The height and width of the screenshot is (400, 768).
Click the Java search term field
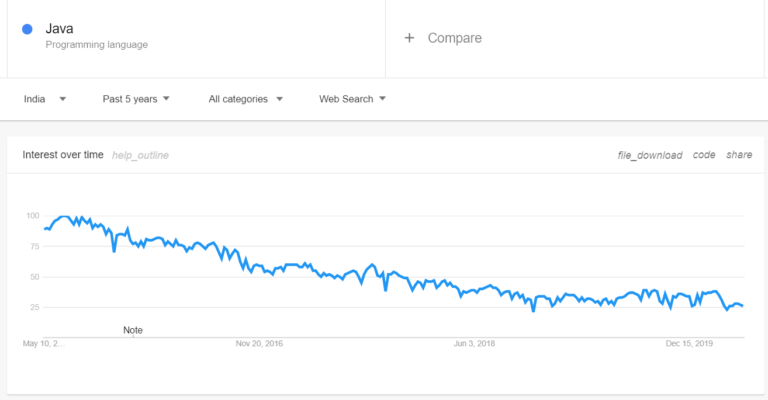coord(60,29)
